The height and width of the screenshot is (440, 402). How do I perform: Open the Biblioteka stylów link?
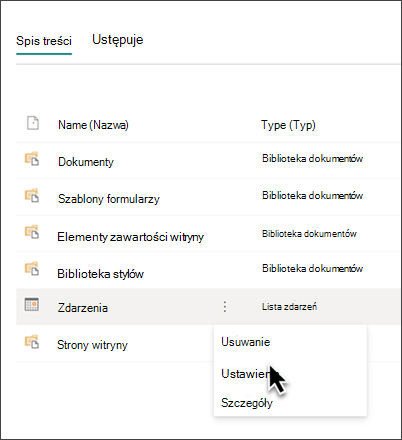100,274
